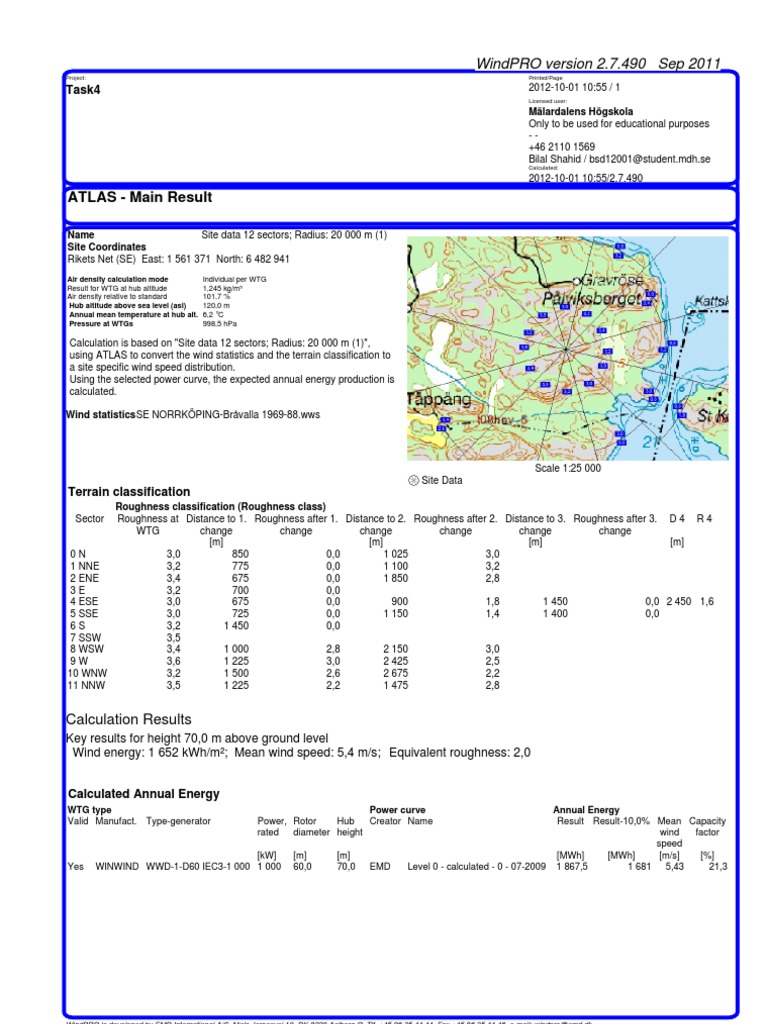Viewport: 768px width, 1024px height.
Task: Click the Site Data legend icon
Action: (414, 480)
